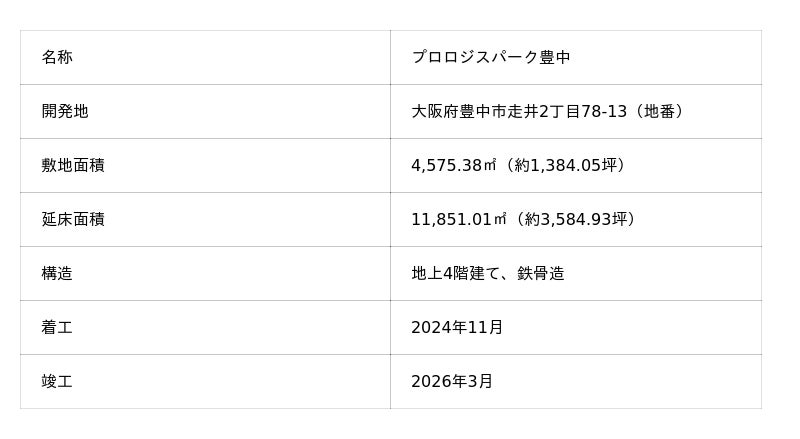The image size is (800, 439).
Task: Select the 開発地 row label
Action: pos(65,111)
